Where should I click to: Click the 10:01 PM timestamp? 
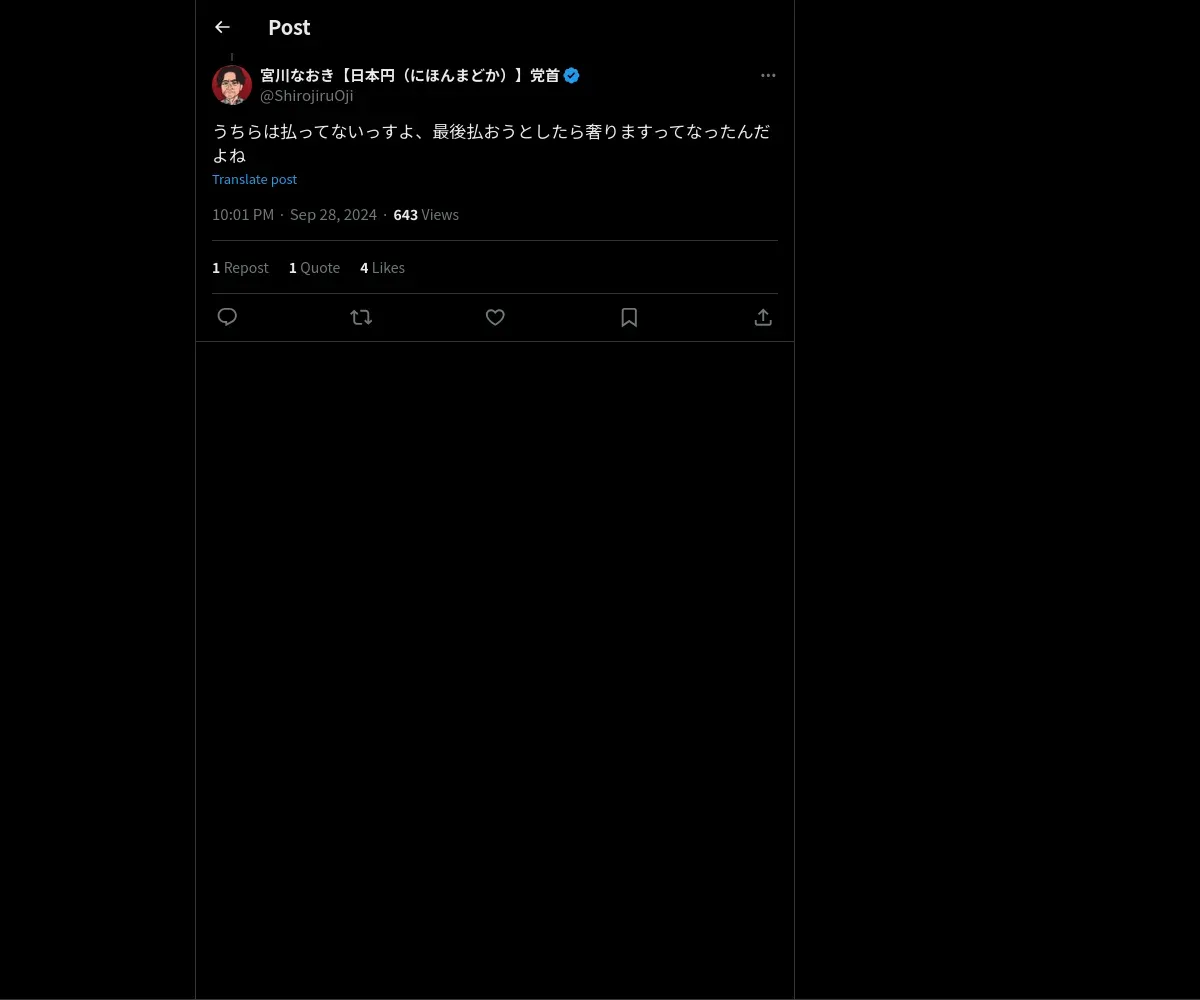(x=243, y=215)
